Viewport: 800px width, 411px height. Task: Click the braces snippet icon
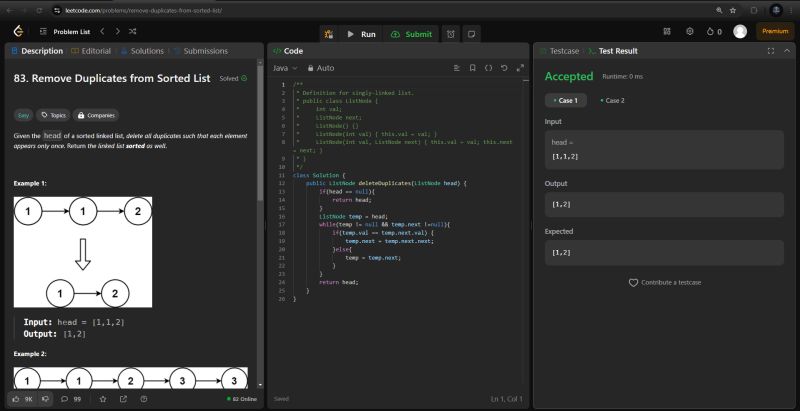tap(488, 68)
